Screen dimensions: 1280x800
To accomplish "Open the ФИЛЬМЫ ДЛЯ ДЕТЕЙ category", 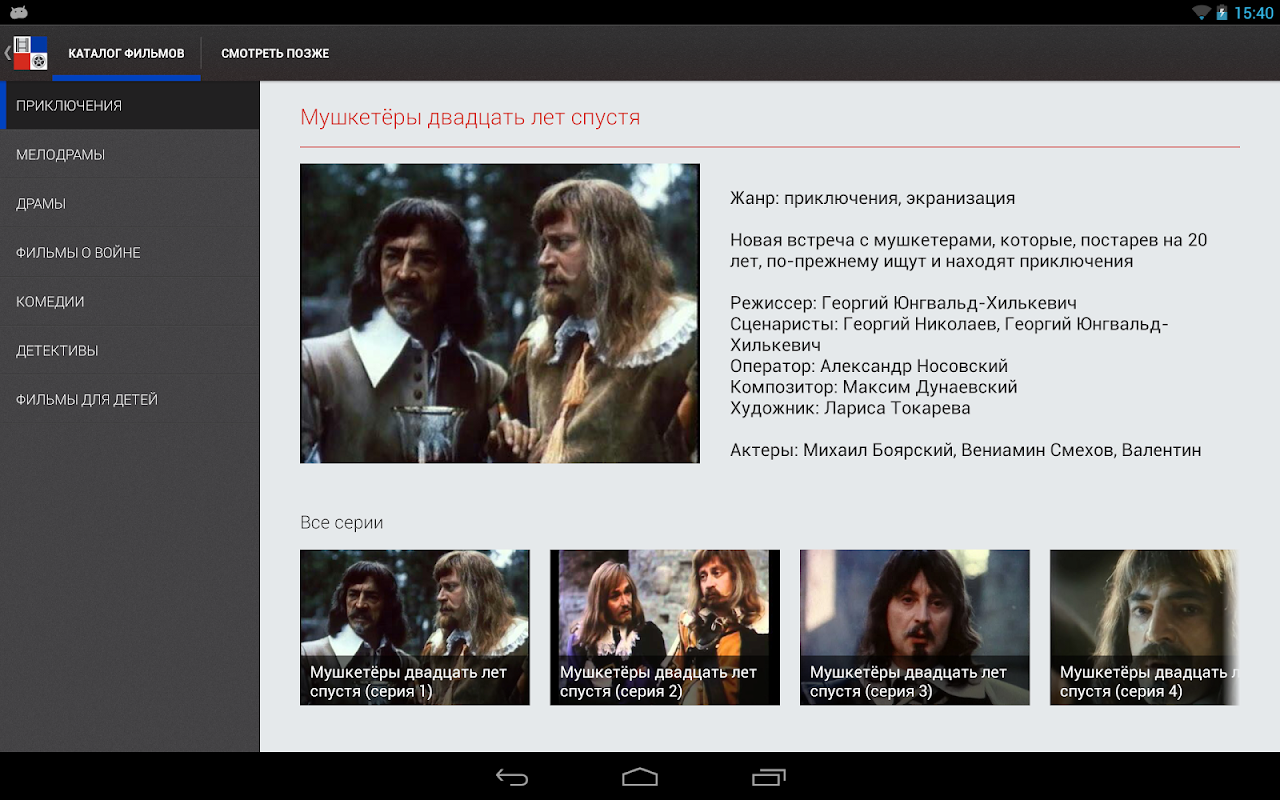I will coord(130,399).
